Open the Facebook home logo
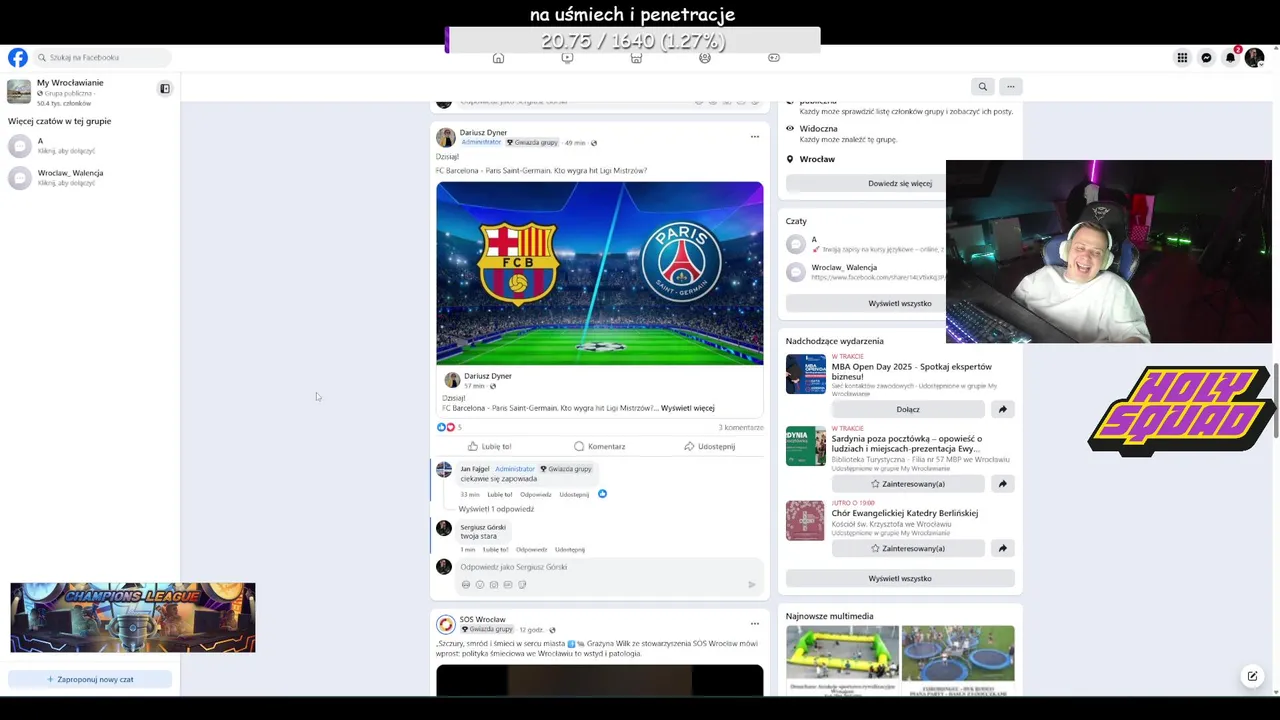The height and width of the screenshot is (720, 1280). coord(18,58)
